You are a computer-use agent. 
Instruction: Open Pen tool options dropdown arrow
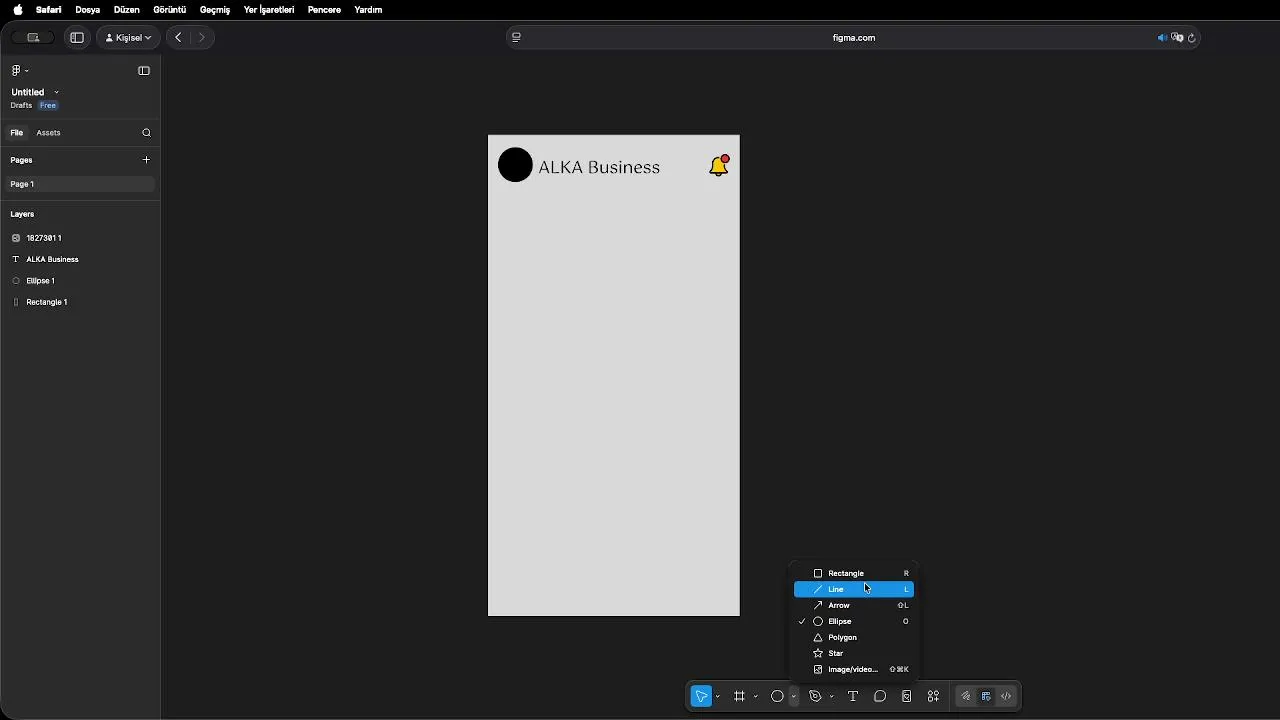click(x=831, y=697)
